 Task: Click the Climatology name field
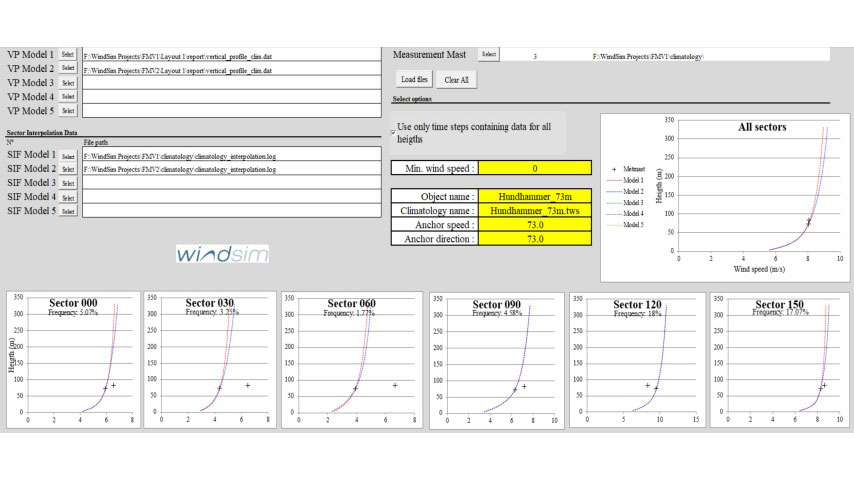535,211
